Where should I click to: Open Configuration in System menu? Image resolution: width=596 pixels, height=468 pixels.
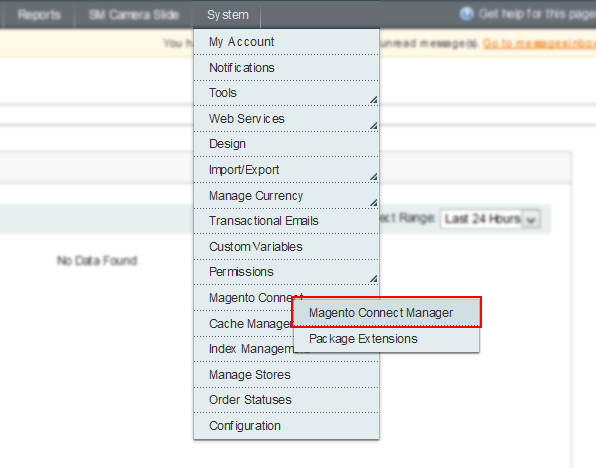point(286,426)
